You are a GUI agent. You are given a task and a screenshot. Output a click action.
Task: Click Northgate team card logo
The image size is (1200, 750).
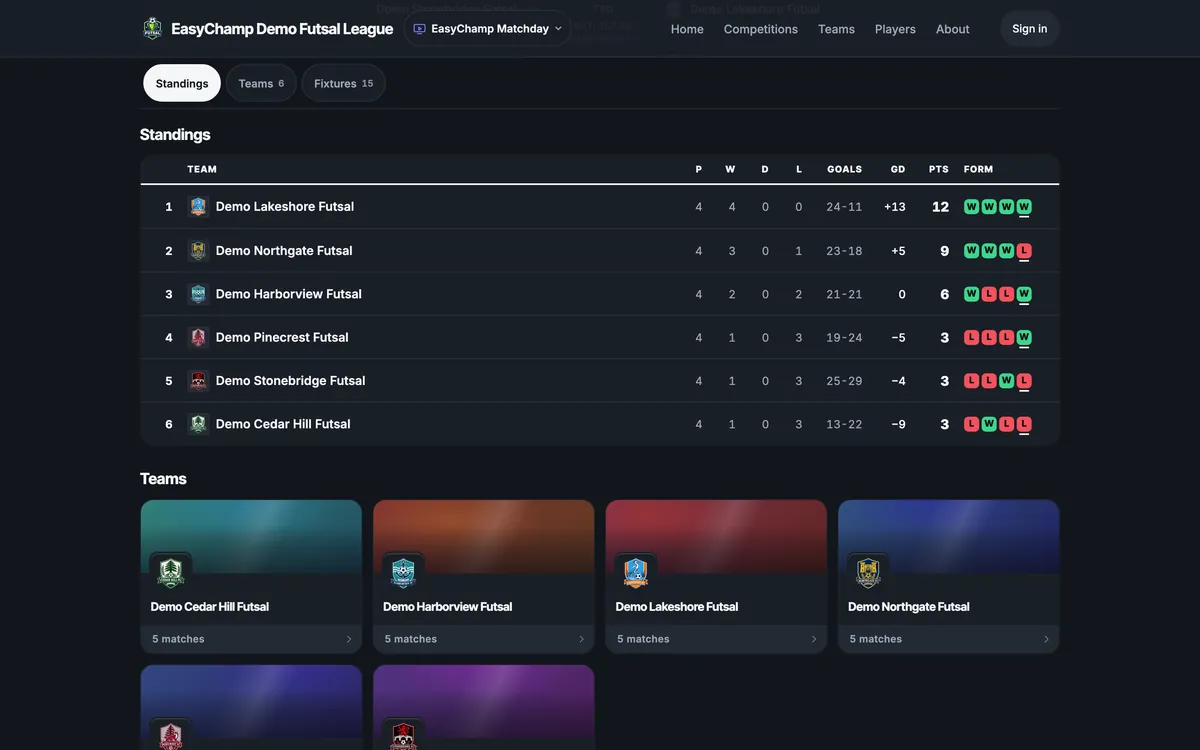click(x=868, y=573)
